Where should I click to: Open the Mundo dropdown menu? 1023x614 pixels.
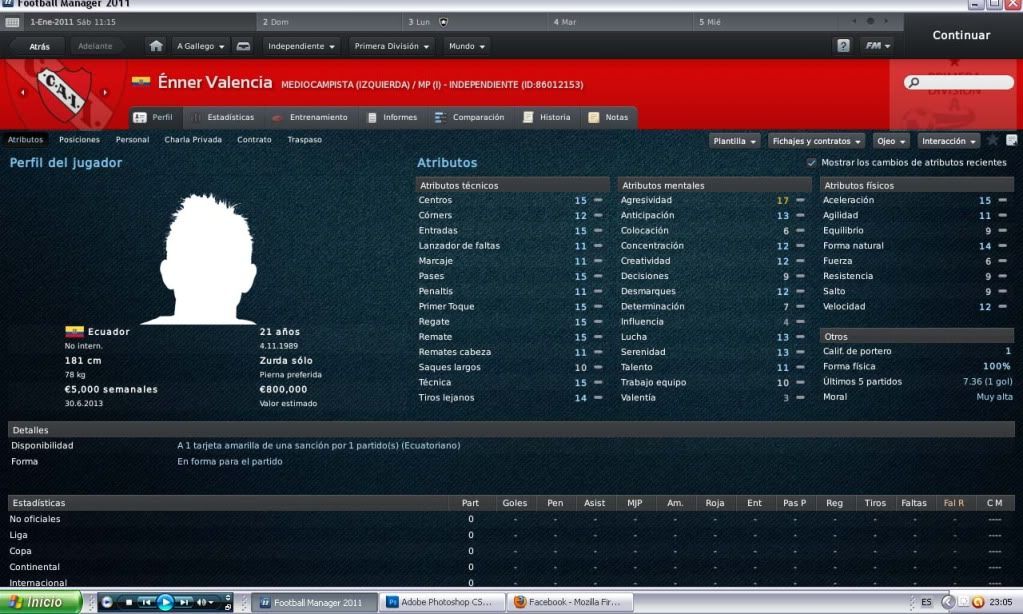click(466, 46)
